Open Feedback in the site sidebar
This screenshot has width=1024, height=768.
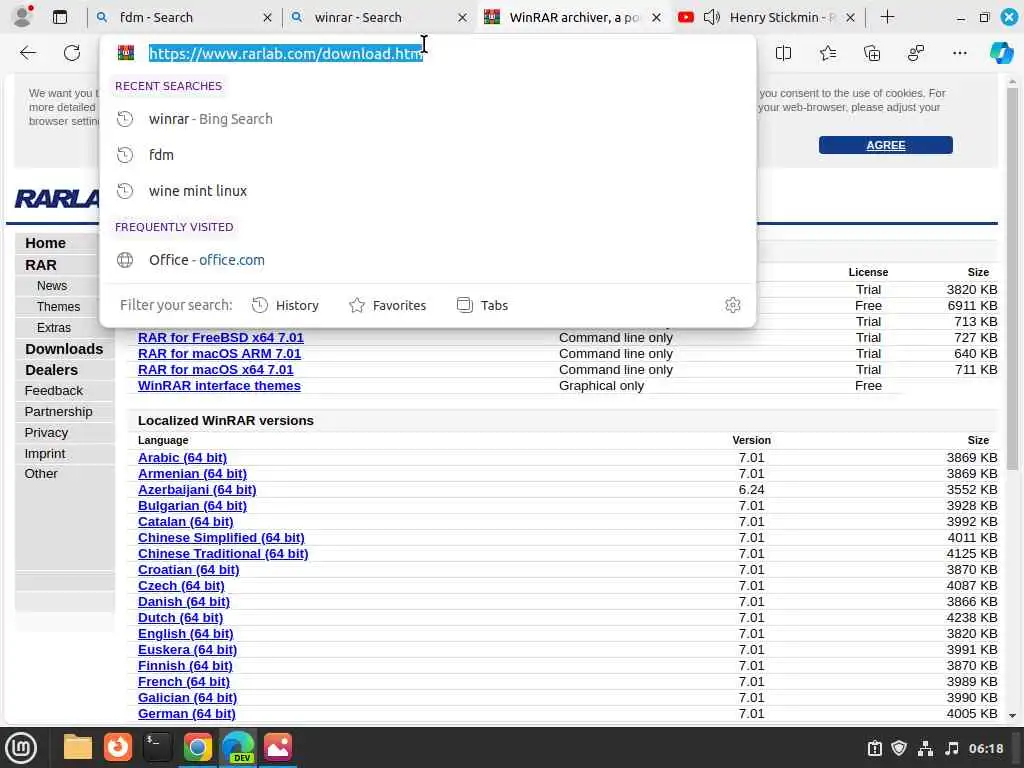[x=54, y=391]
